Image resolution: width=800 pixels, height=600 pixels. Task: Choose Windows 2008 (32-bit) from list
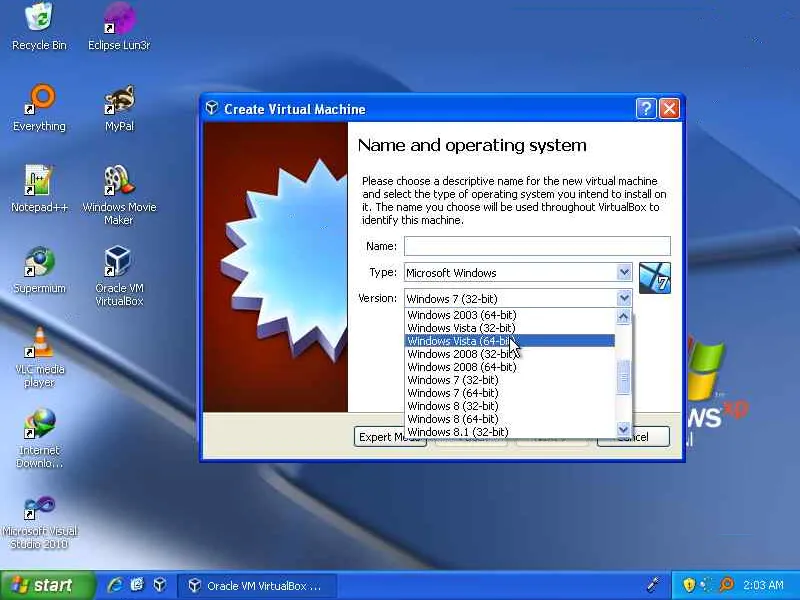coord(510,354)
